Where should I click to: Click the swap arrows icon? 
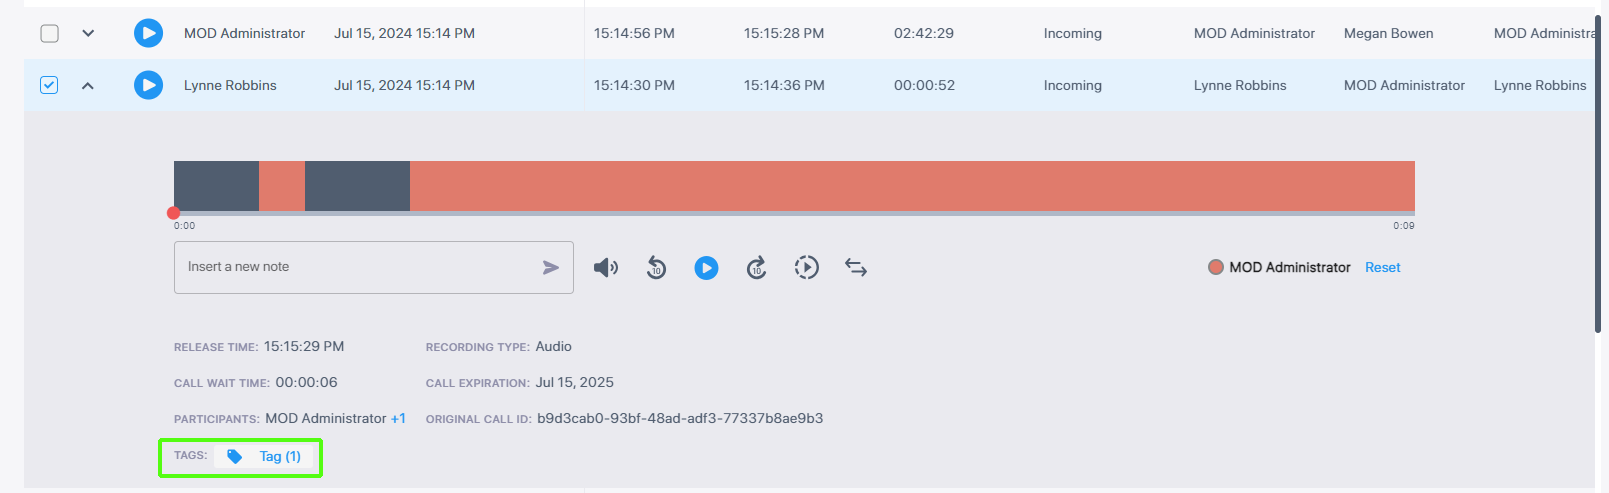[x=856, y=268]
